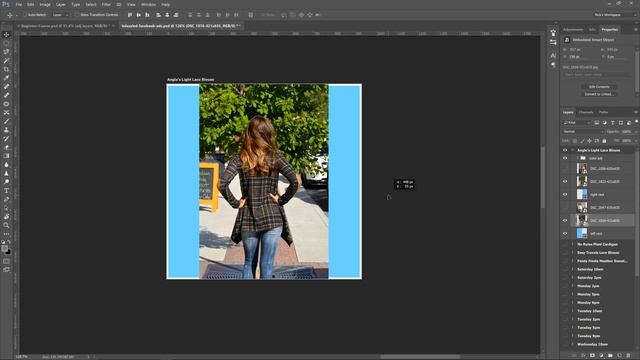This screenshot has width=640, height=360.
Task: Click the create new layer button
Action: 620,356
